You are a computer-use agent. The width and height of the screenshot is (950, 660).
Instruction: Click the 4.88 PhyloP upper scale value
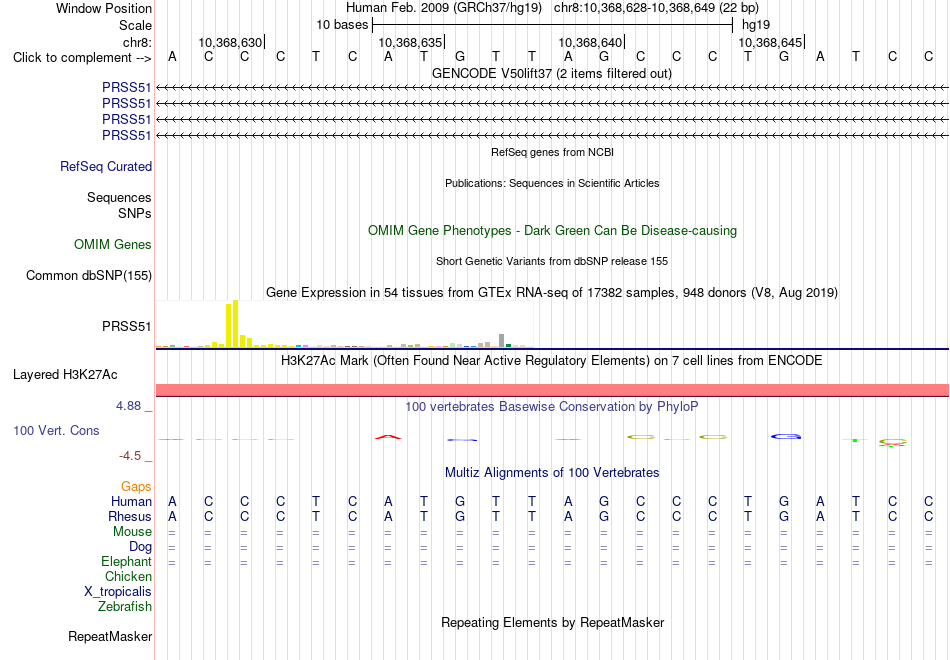click(x=128, y=406)
